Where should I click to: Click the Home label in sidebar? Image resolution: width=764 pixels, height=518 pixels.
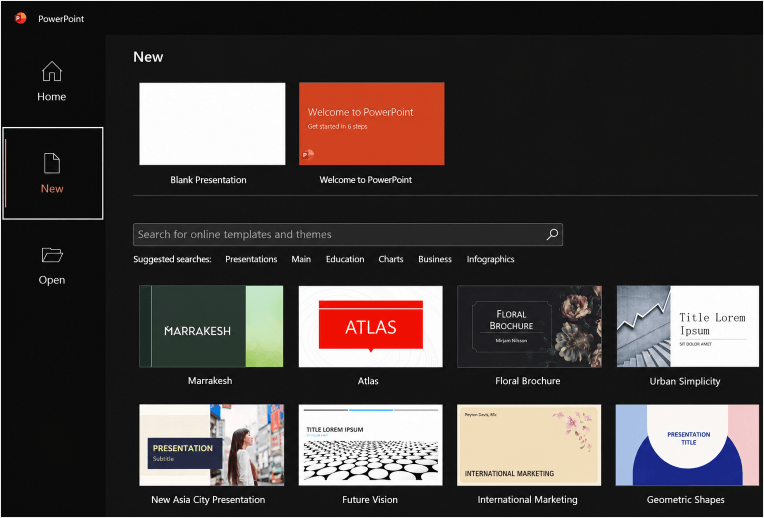tap(52, 96)
